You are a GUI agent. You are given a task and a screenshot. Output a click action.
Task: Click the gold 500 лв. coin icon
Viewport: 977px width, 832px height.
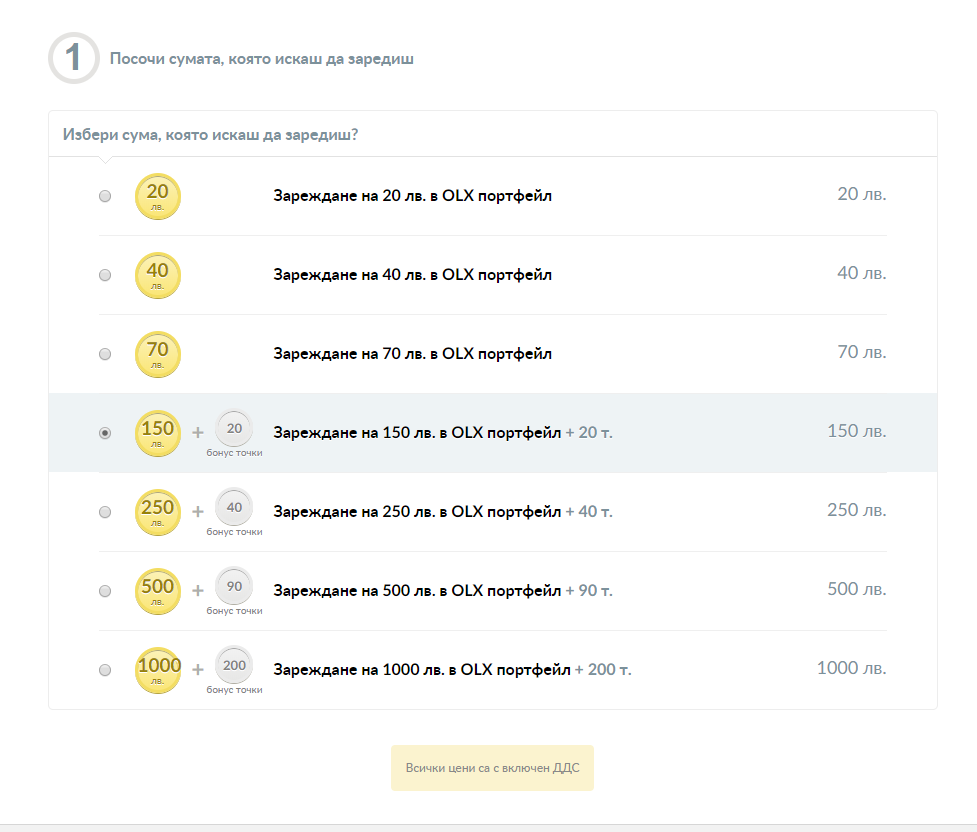[158, 591]
